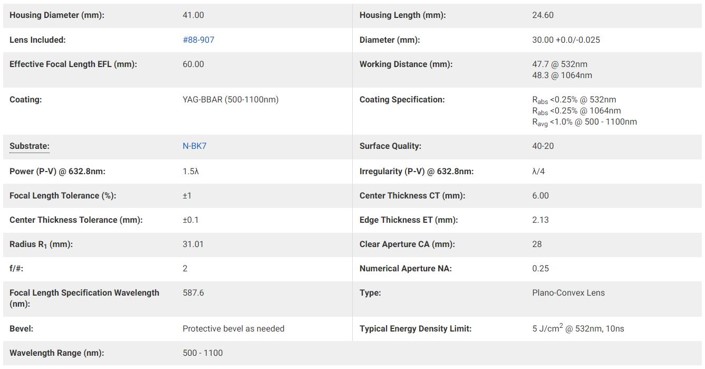Click the Housing Diameter (mm) label
Viewport: 705px width, 369px height.
click(57, 15)
